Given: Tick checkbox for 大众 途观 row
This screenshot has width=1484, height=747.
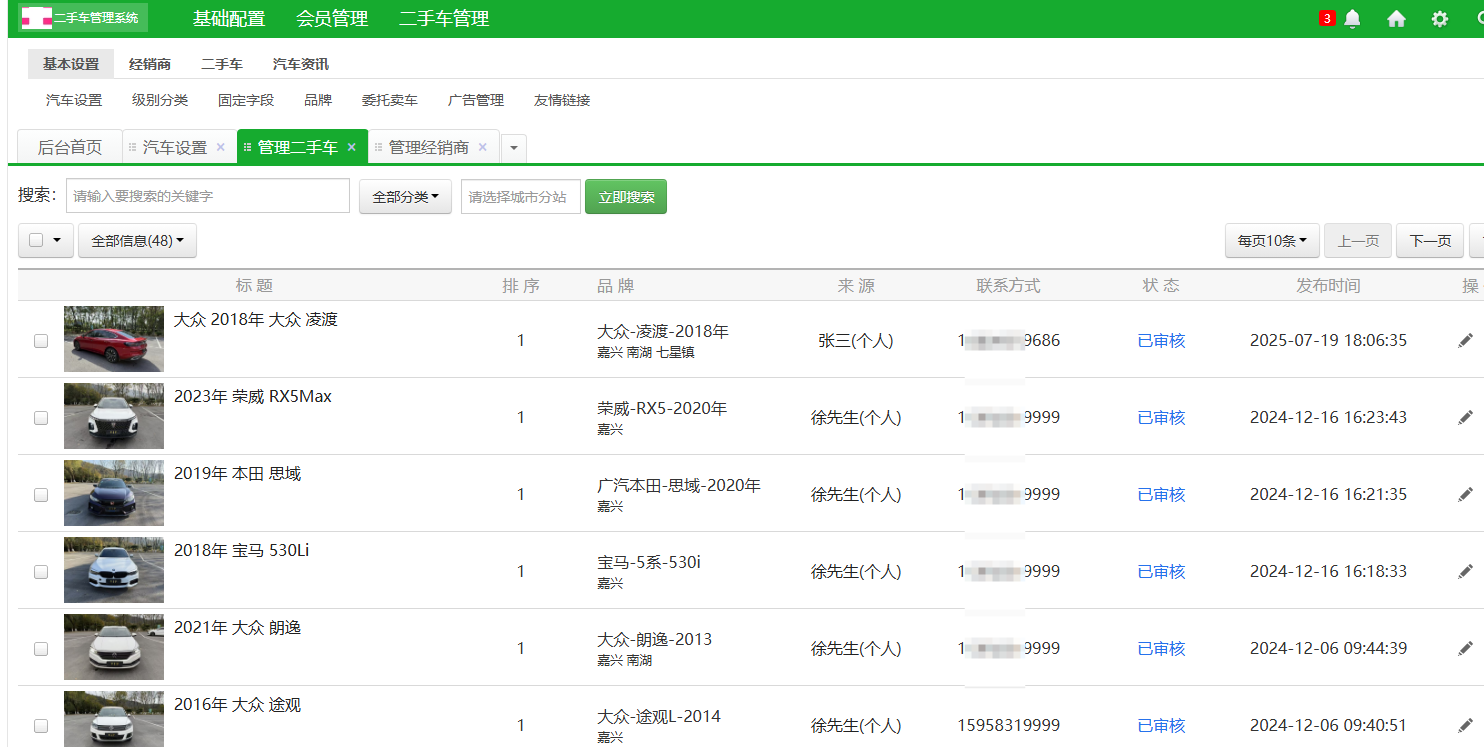Looking at the screenshot, I should pos(41,726).
